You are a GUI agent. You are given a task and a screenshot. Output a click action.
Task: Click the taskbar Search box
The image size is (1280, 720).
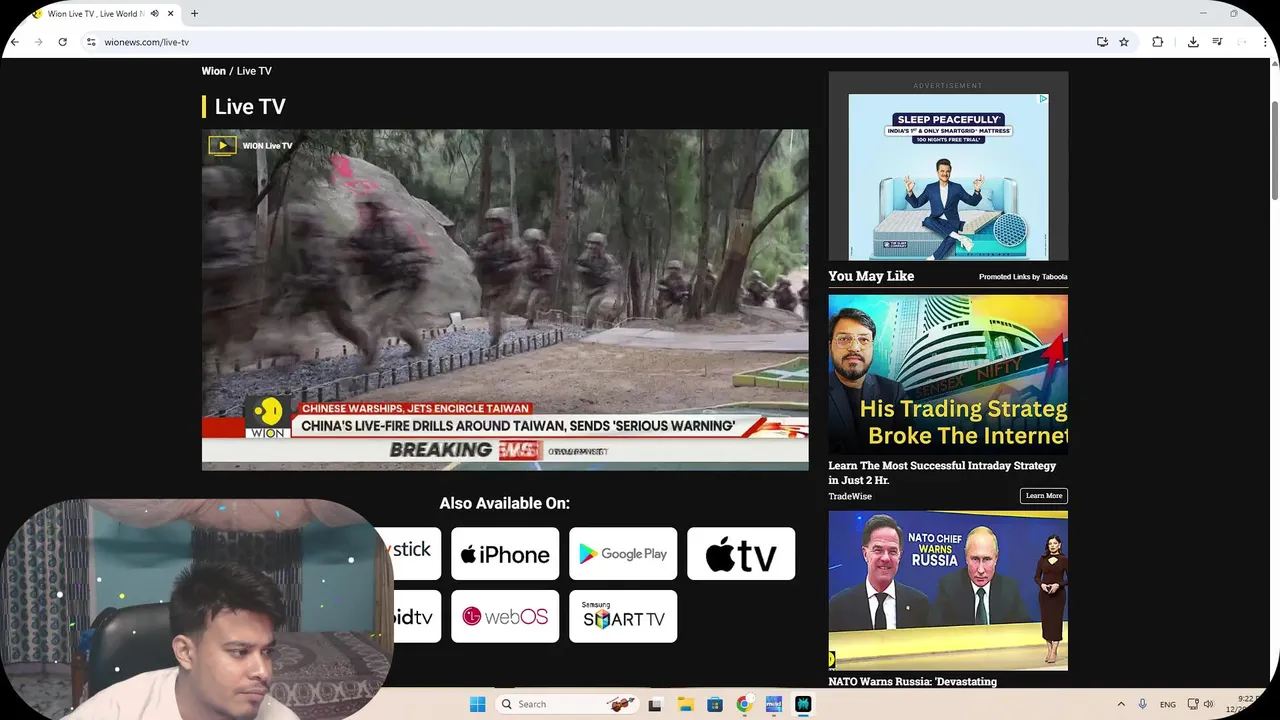tap(569, 704)
